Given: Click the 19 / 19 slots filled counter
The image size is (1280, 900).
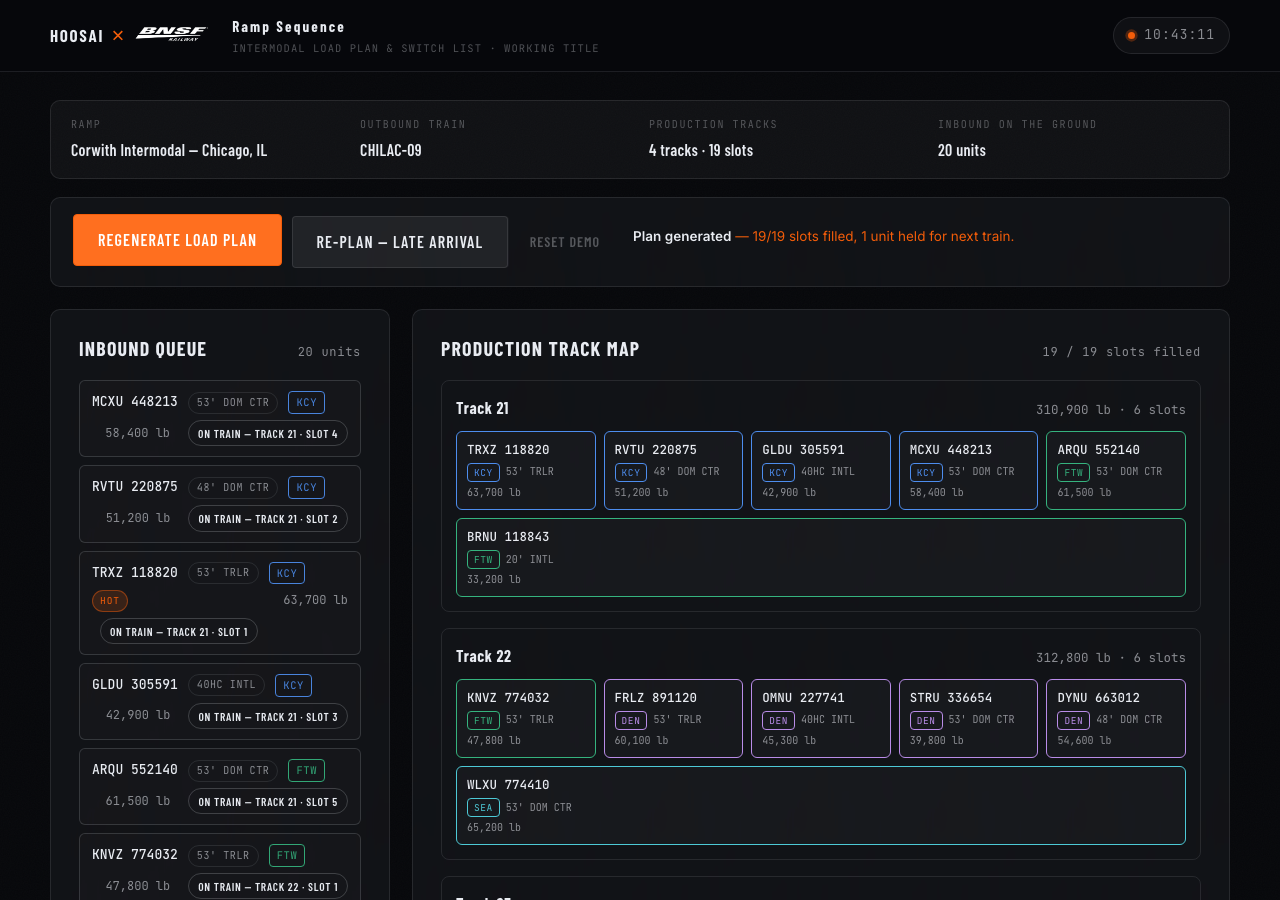Looking at the screenshot, I should click(1121, 352).
